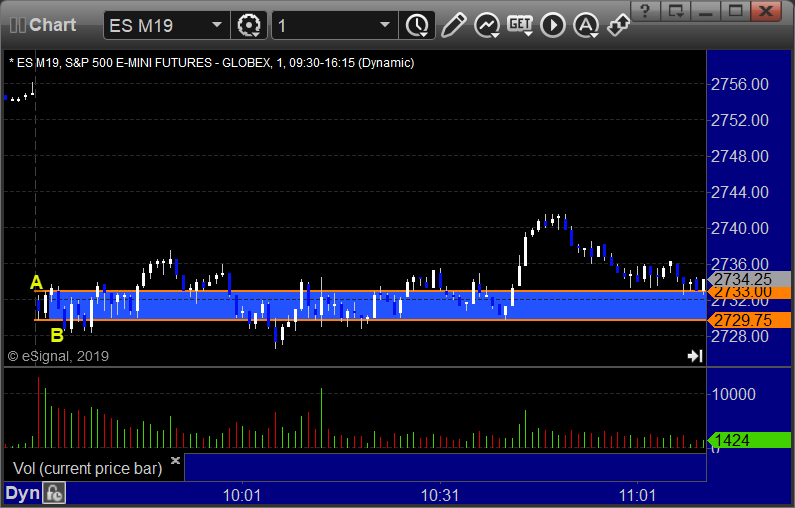Image resolution: width=795 pixels, height=508 pixels.
Task: Click the window pop-out dropdown button
Action: [675, 11]
